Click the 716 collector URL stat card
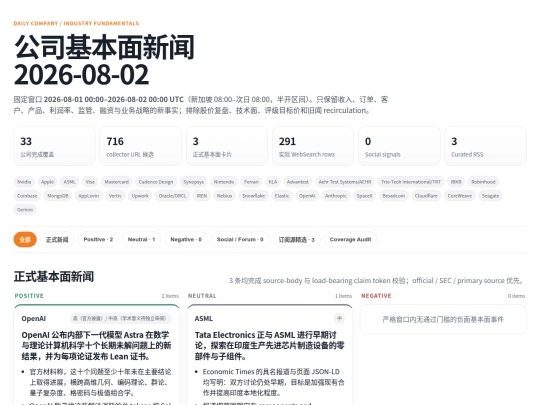 tap(141, 146)
